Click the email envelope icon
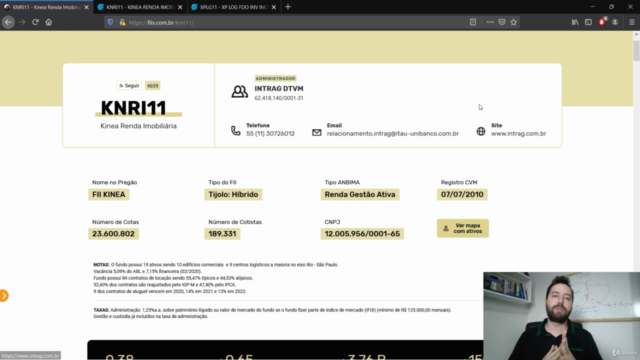Image resolution: width=640 pixels, height=360 pixels. pos(317,132)
